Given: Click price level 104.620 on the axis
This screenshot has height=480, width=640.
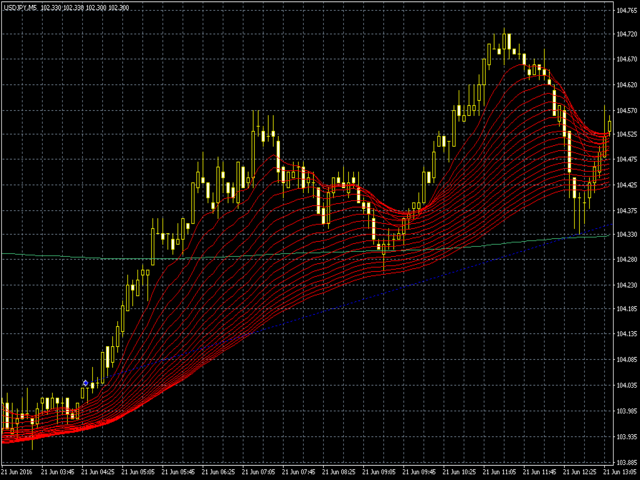Looking at the screenshot, I should pyautogui.click(x=627, y=85).
